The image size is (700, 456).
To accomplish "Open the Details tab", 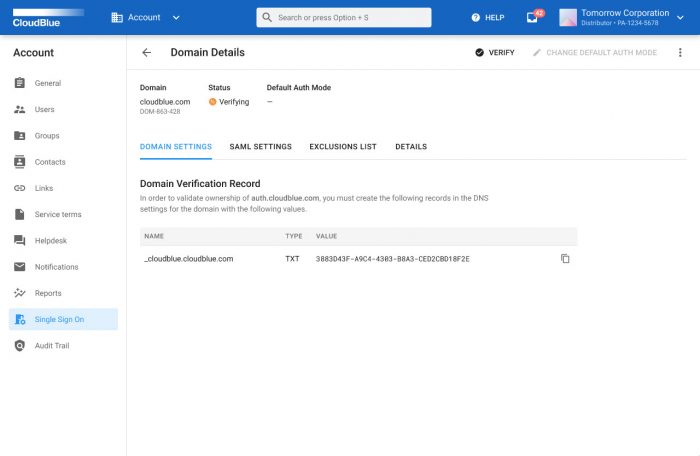I will point(411,147).
